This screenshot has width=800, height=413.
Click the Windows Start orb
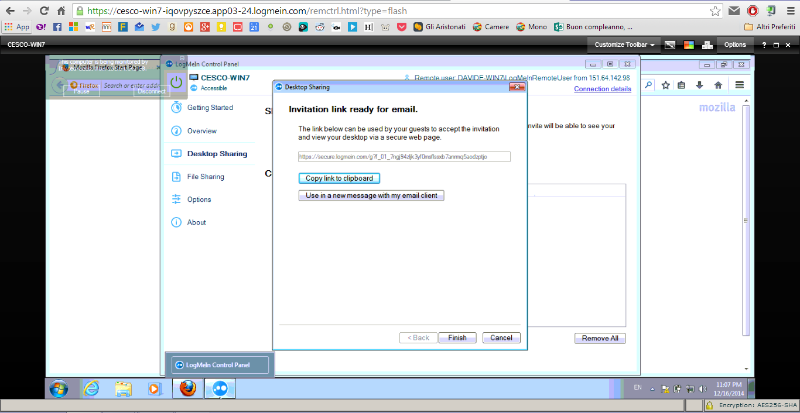pyautogui.click(x=57, y=388)
